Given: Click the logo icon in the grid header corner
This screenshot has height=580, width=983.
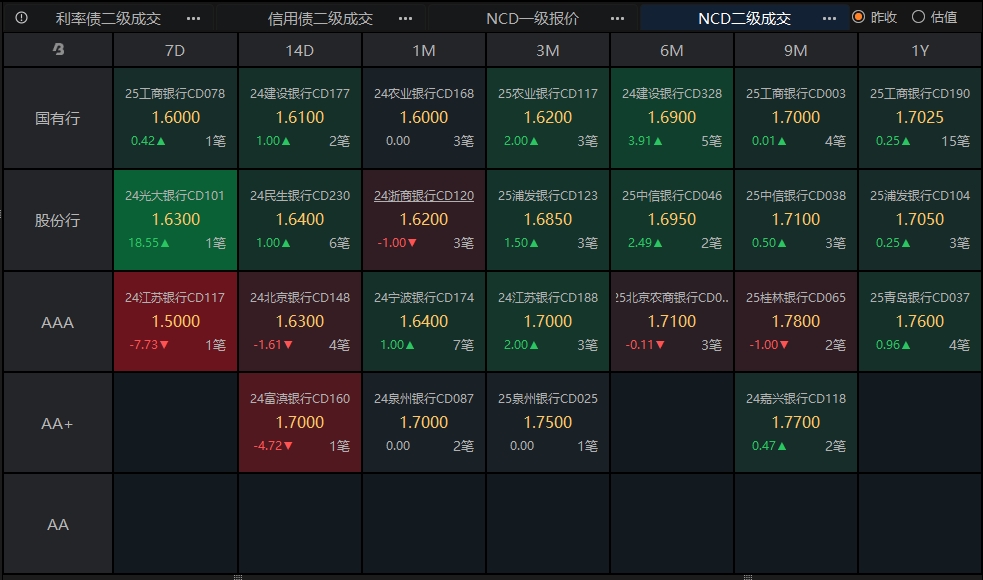Looking at the screenshot, I should click(58, 49).
